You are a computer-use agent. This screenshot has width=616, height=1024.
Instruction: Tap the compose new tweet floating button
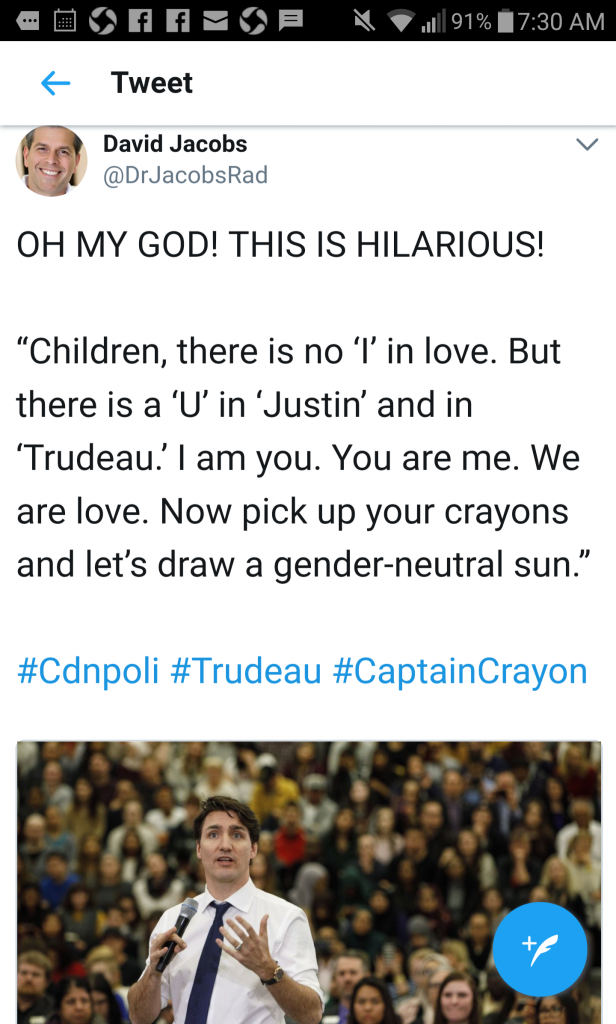pos(541,949)
